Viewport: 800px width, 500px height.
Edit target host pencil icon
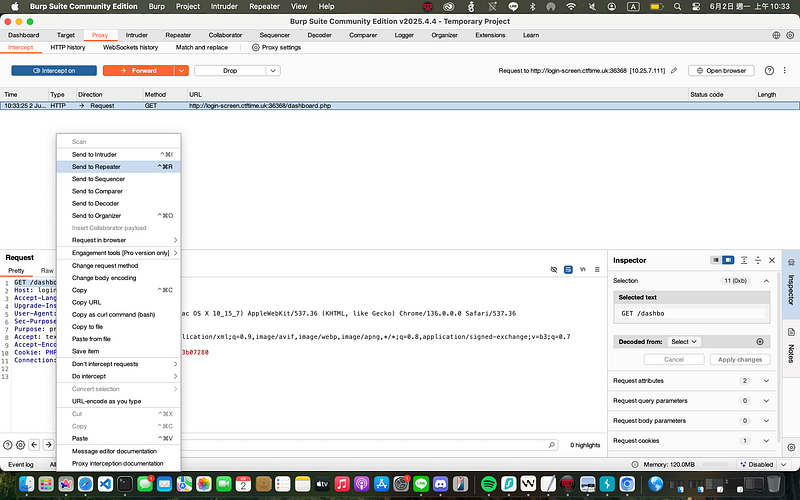point(674,70)
